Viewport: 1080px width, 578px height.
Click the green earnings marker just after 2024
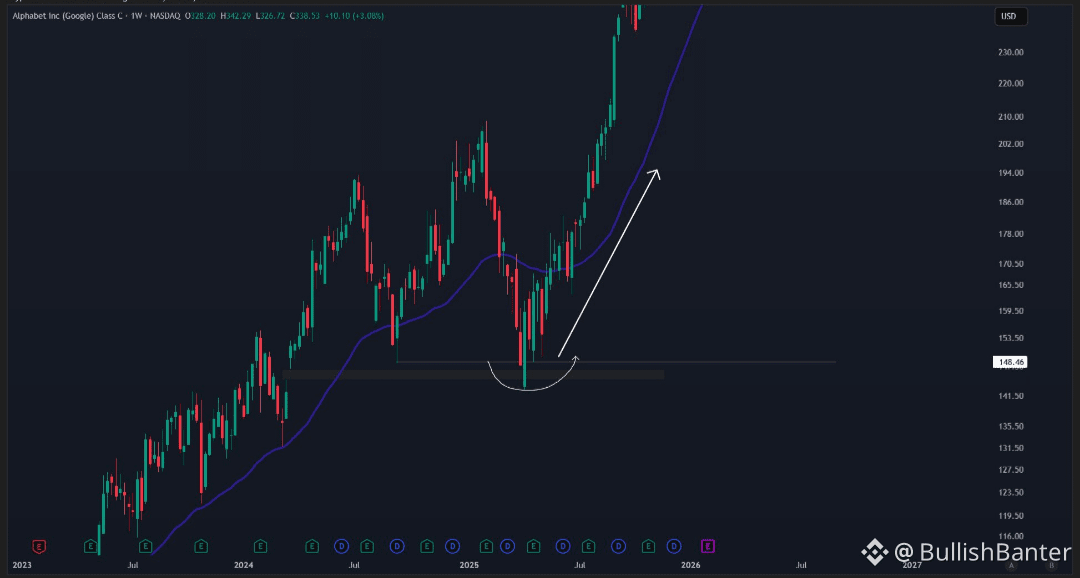pyautogui.click(x=260, y=546)
